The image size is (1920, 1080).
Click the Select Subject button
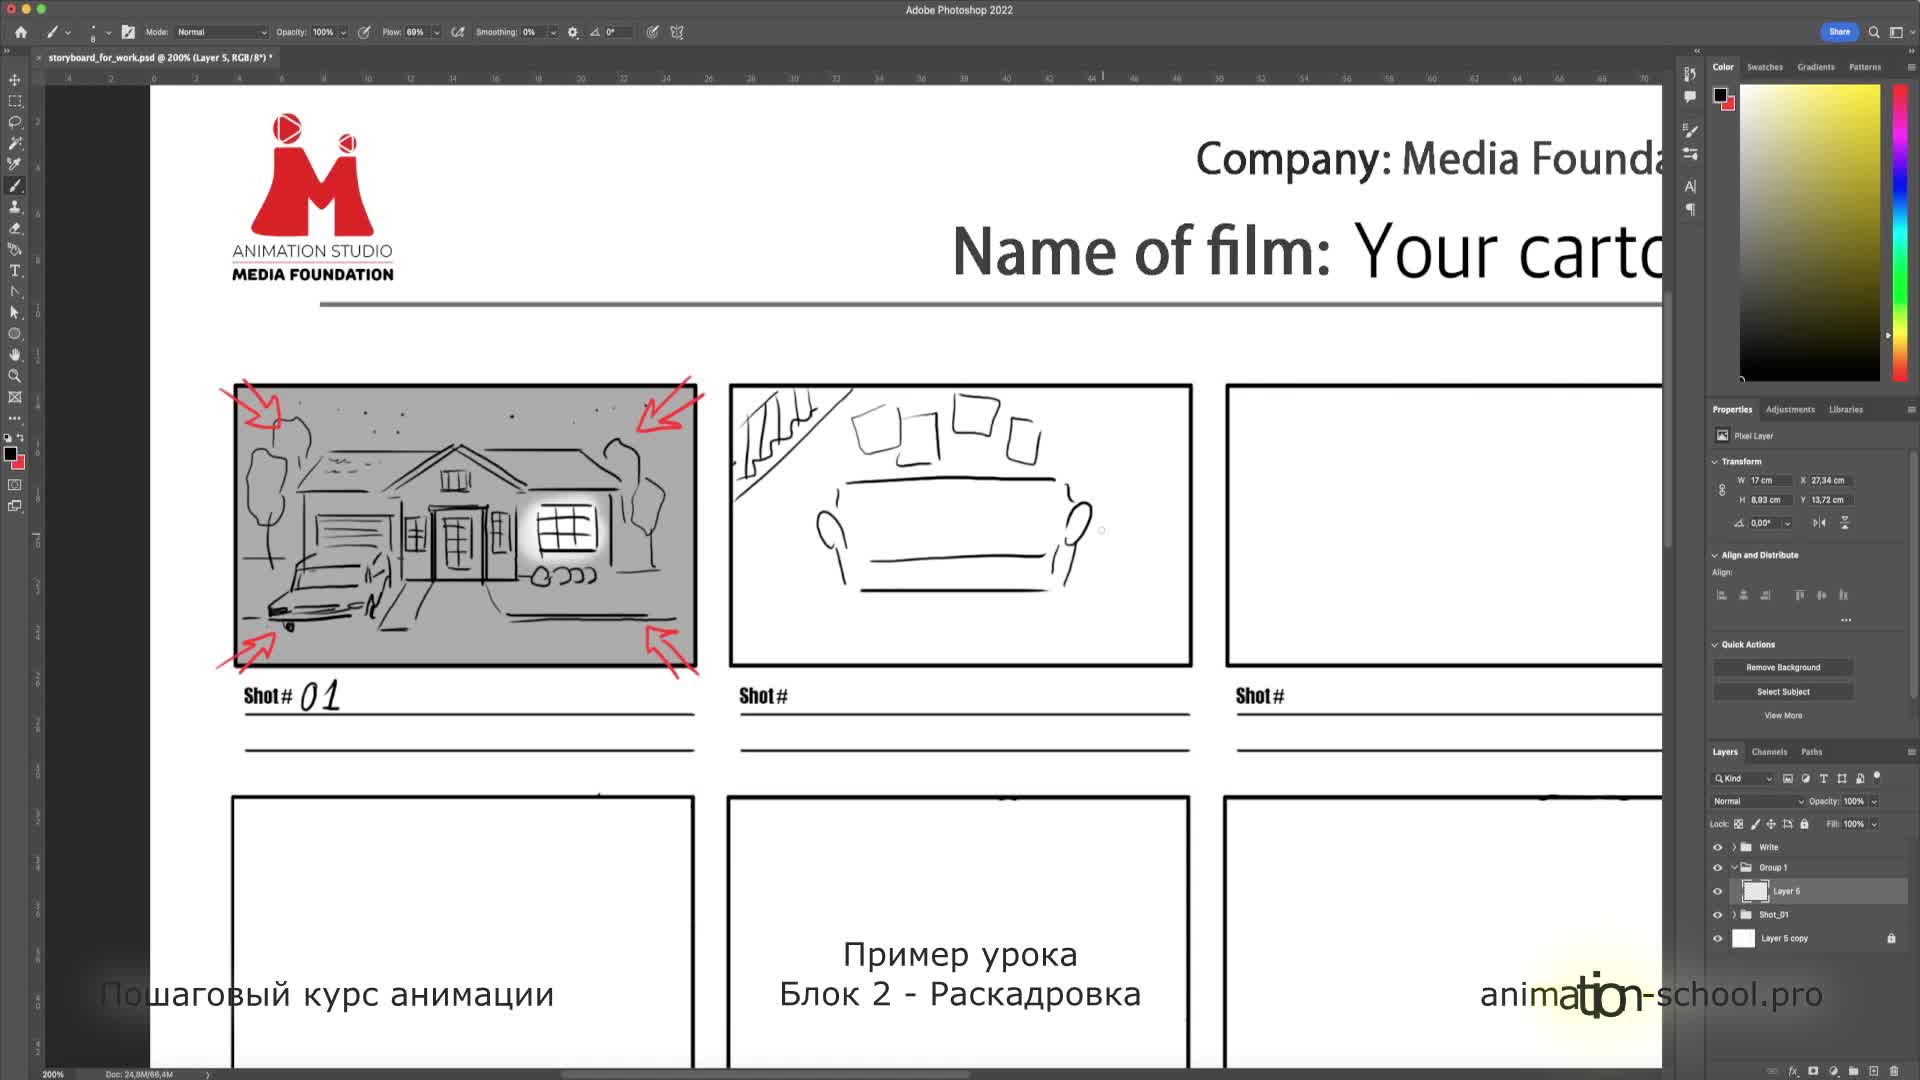pos(1783,692)
